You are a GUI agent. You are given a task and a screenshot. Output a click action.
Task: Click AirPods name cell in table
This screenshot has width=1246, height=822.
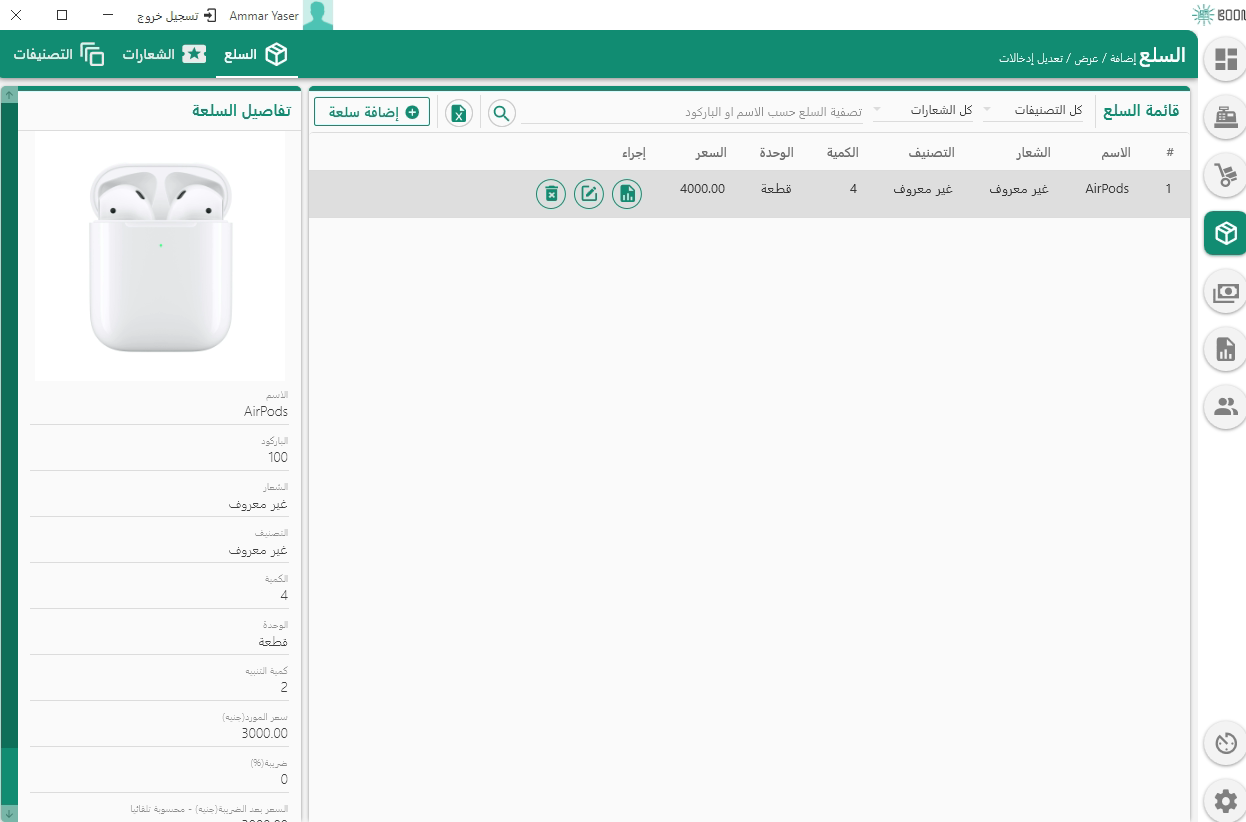pos(1107,188)
